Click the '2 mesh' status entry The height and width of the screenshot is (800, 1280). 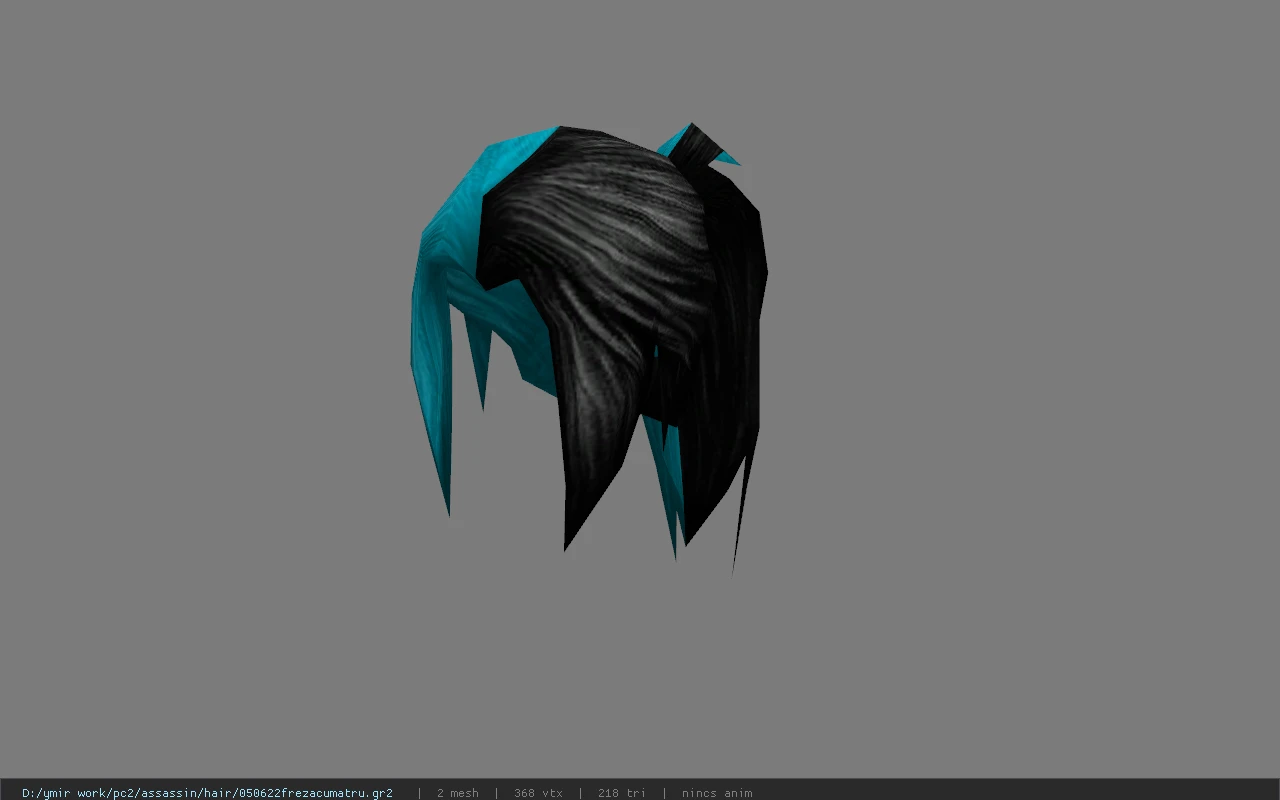click(457, 793)
